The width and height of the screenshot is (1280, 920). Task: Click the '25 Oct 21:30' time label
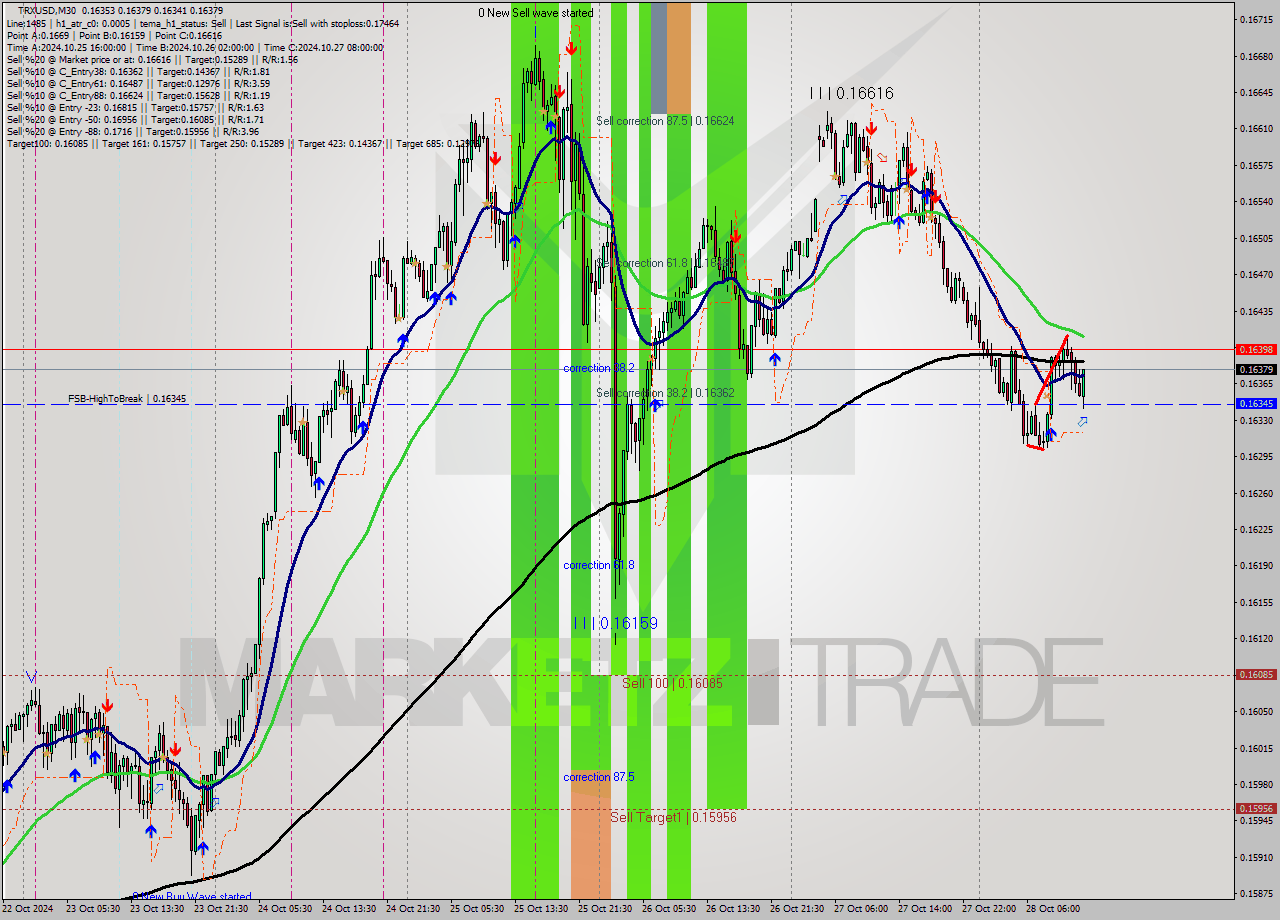coord(605,909)
